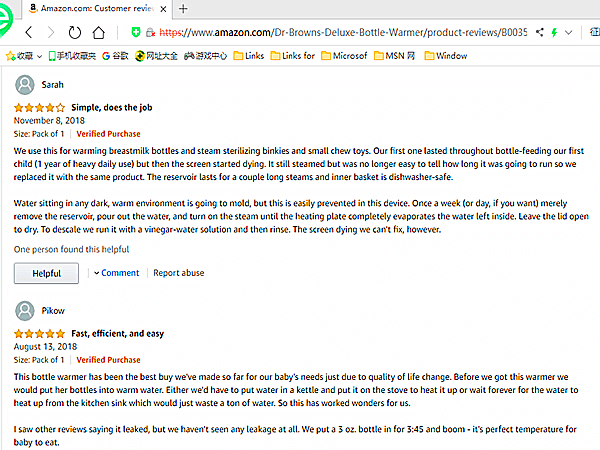Open a new tab with the plus icon
Image resolution: width=600 pixels, height=450 pixels.
click(182, 9)
